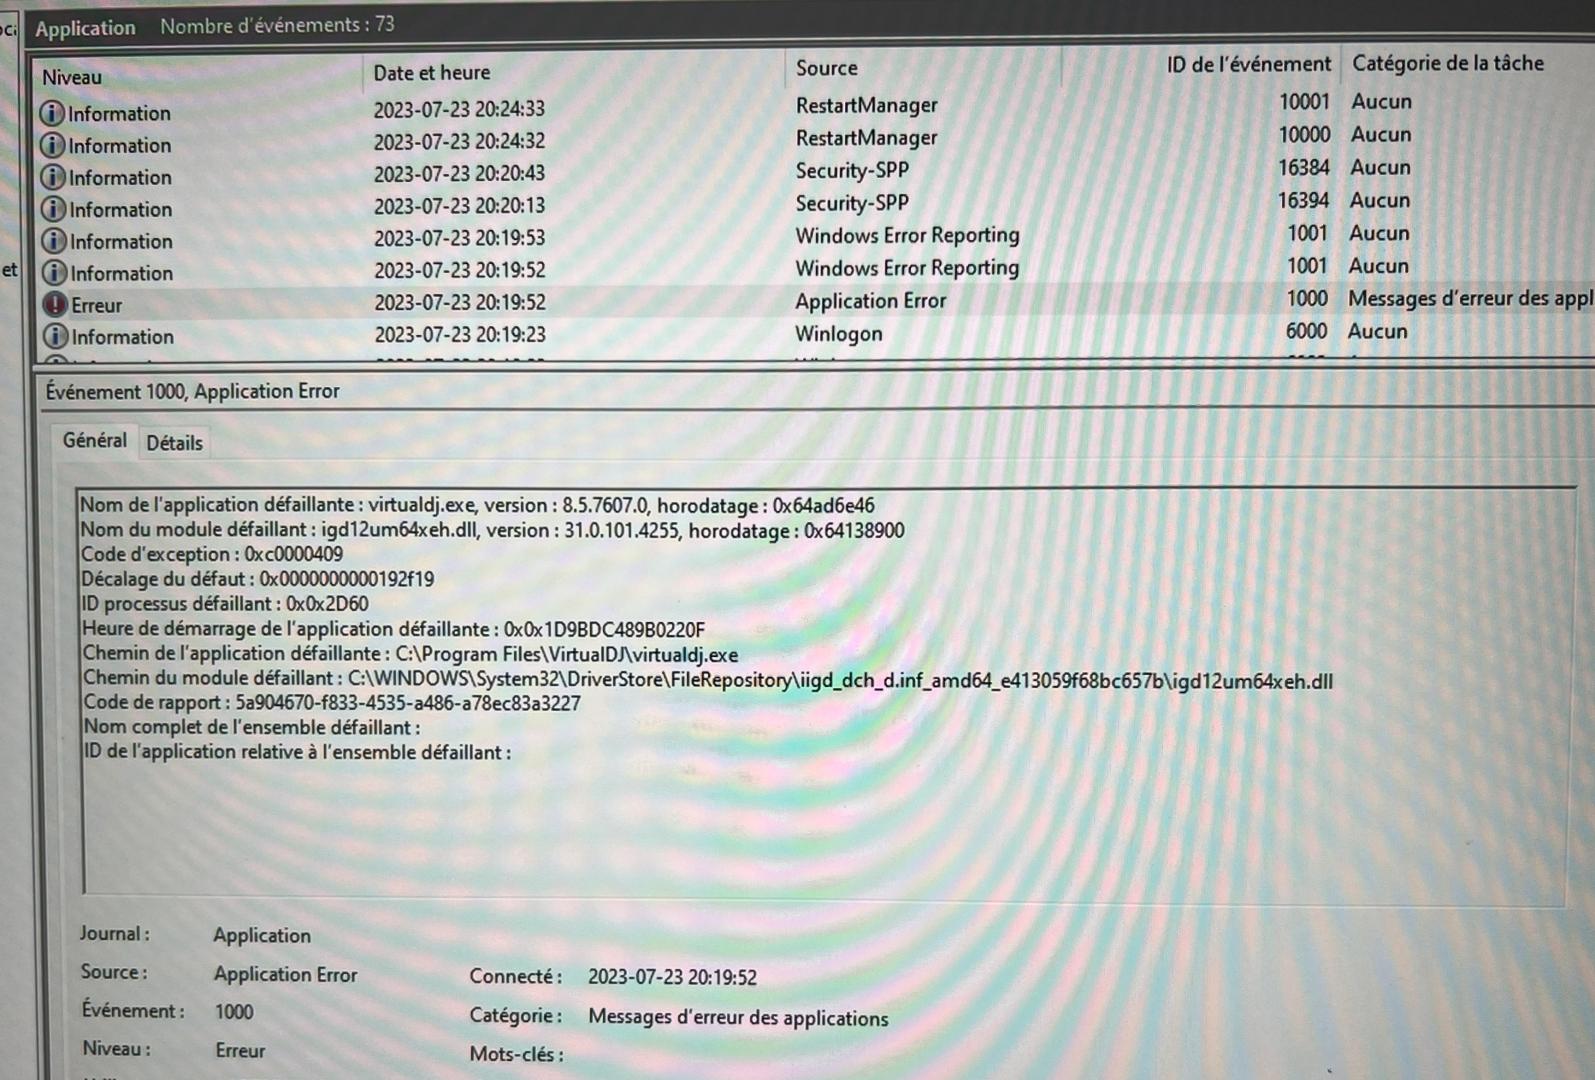Click Catégorie value 'Messages d'erreur des applications'

[x=738, y=1018]
